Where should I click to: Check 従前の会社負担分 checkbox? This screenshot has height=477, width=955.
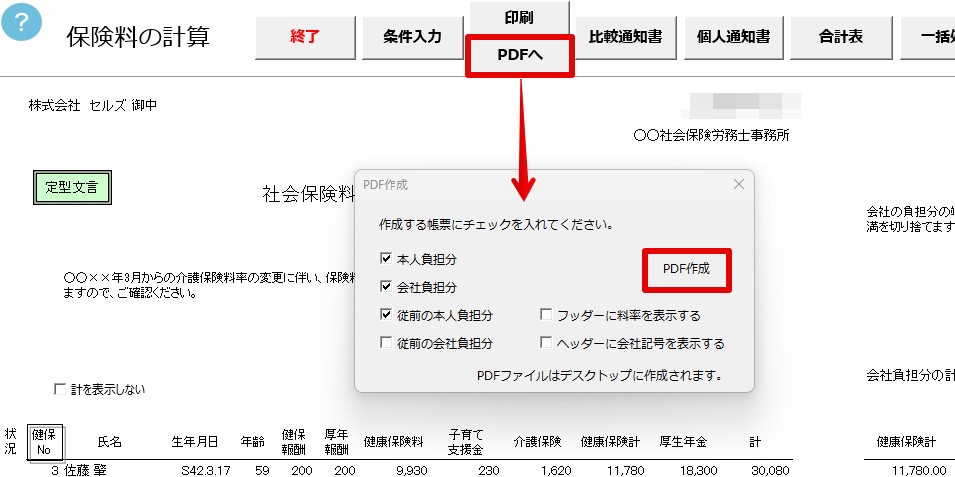386,343
